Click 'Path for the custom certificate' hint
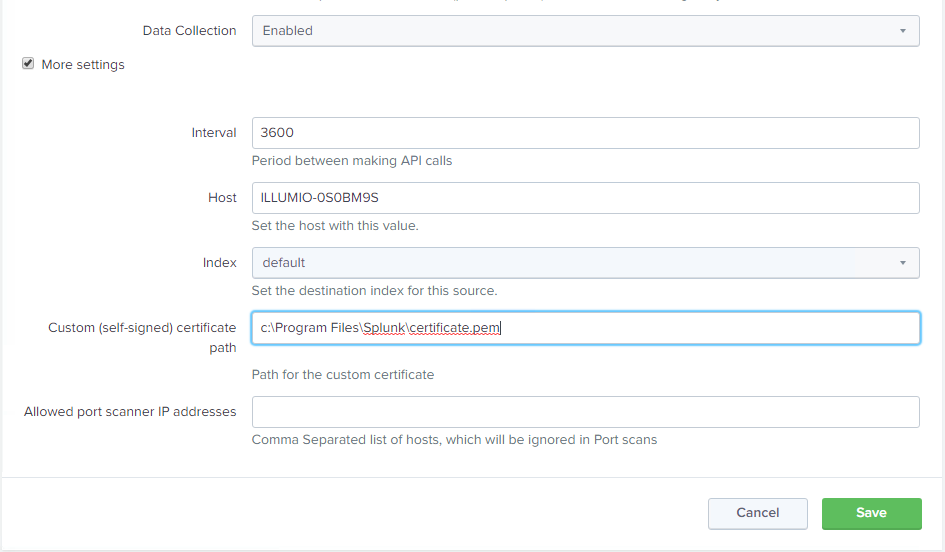The height and width of the screenshot is (552, 945). point(342,375)
